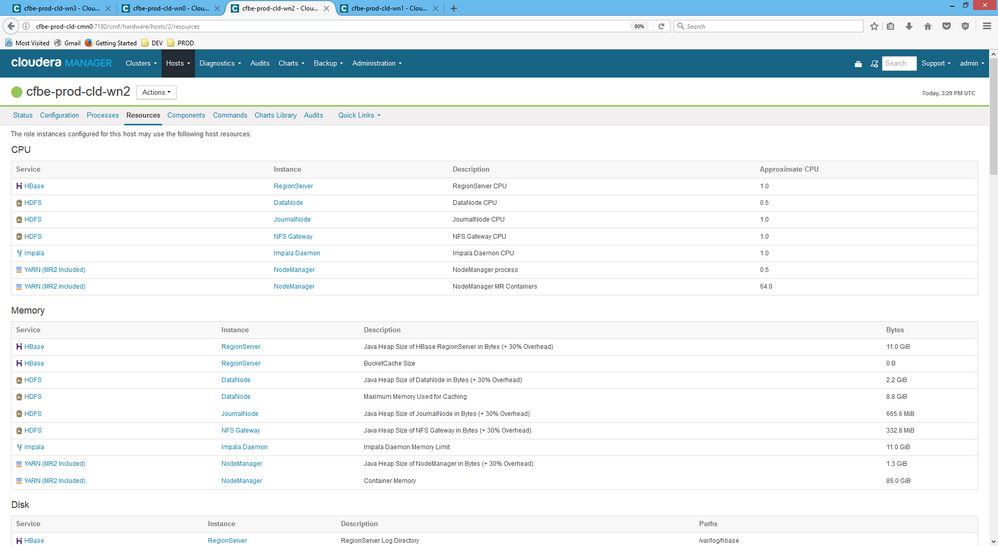Click Impala icon in Daemon Memory Limit row
This screenshot has width=998, height=546.
click(19, 447)
